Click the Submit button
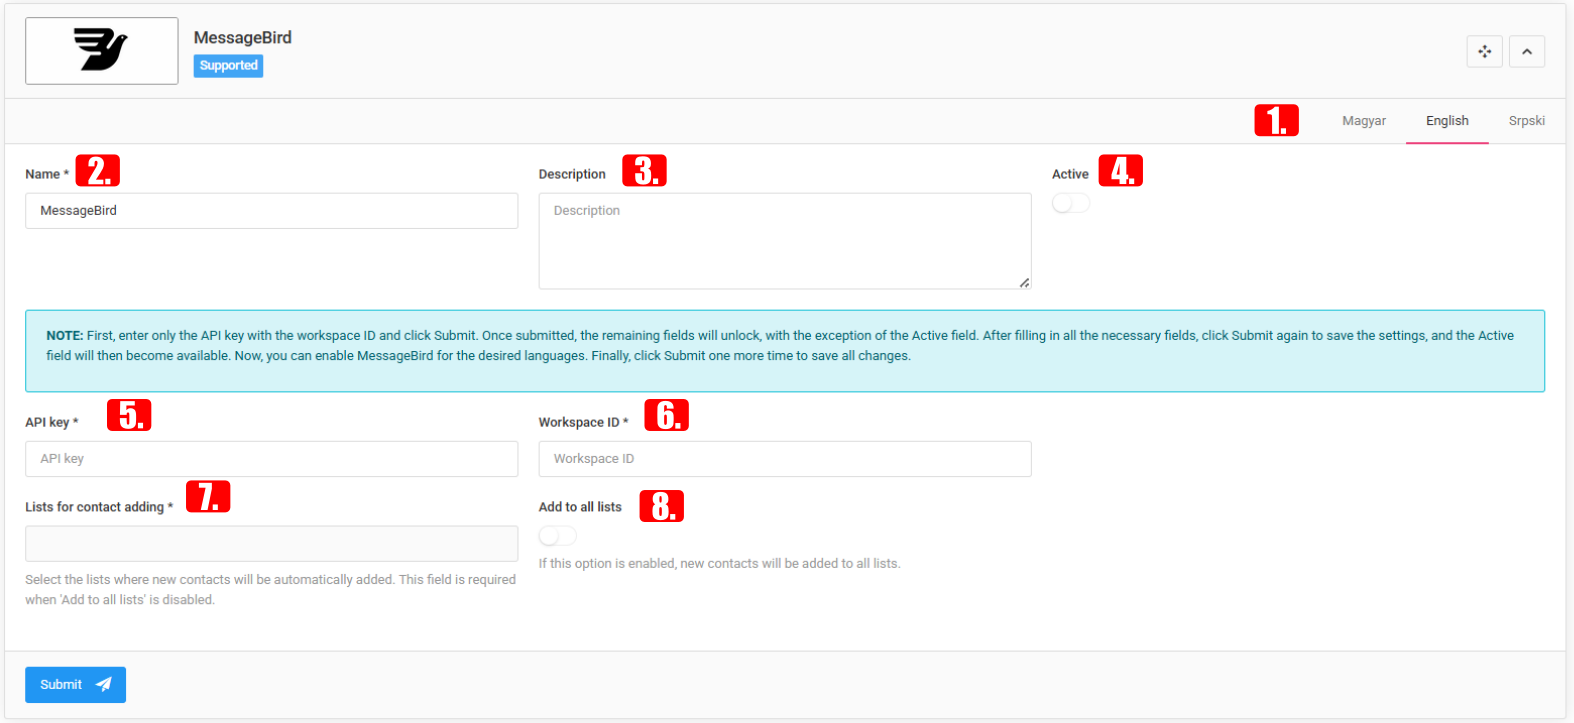This screenshot has height=723, width=1574. [x=75, y=685]
